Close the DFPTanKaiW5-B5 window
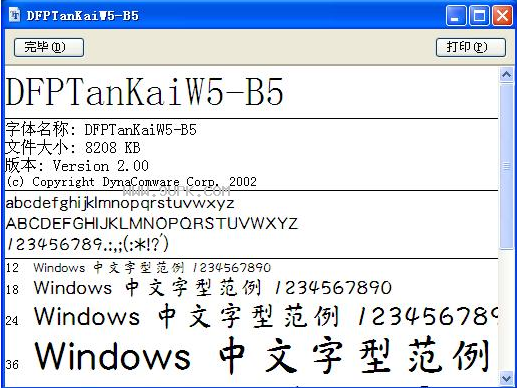Viewport: 517px width, 388px height. pos(502,15)
